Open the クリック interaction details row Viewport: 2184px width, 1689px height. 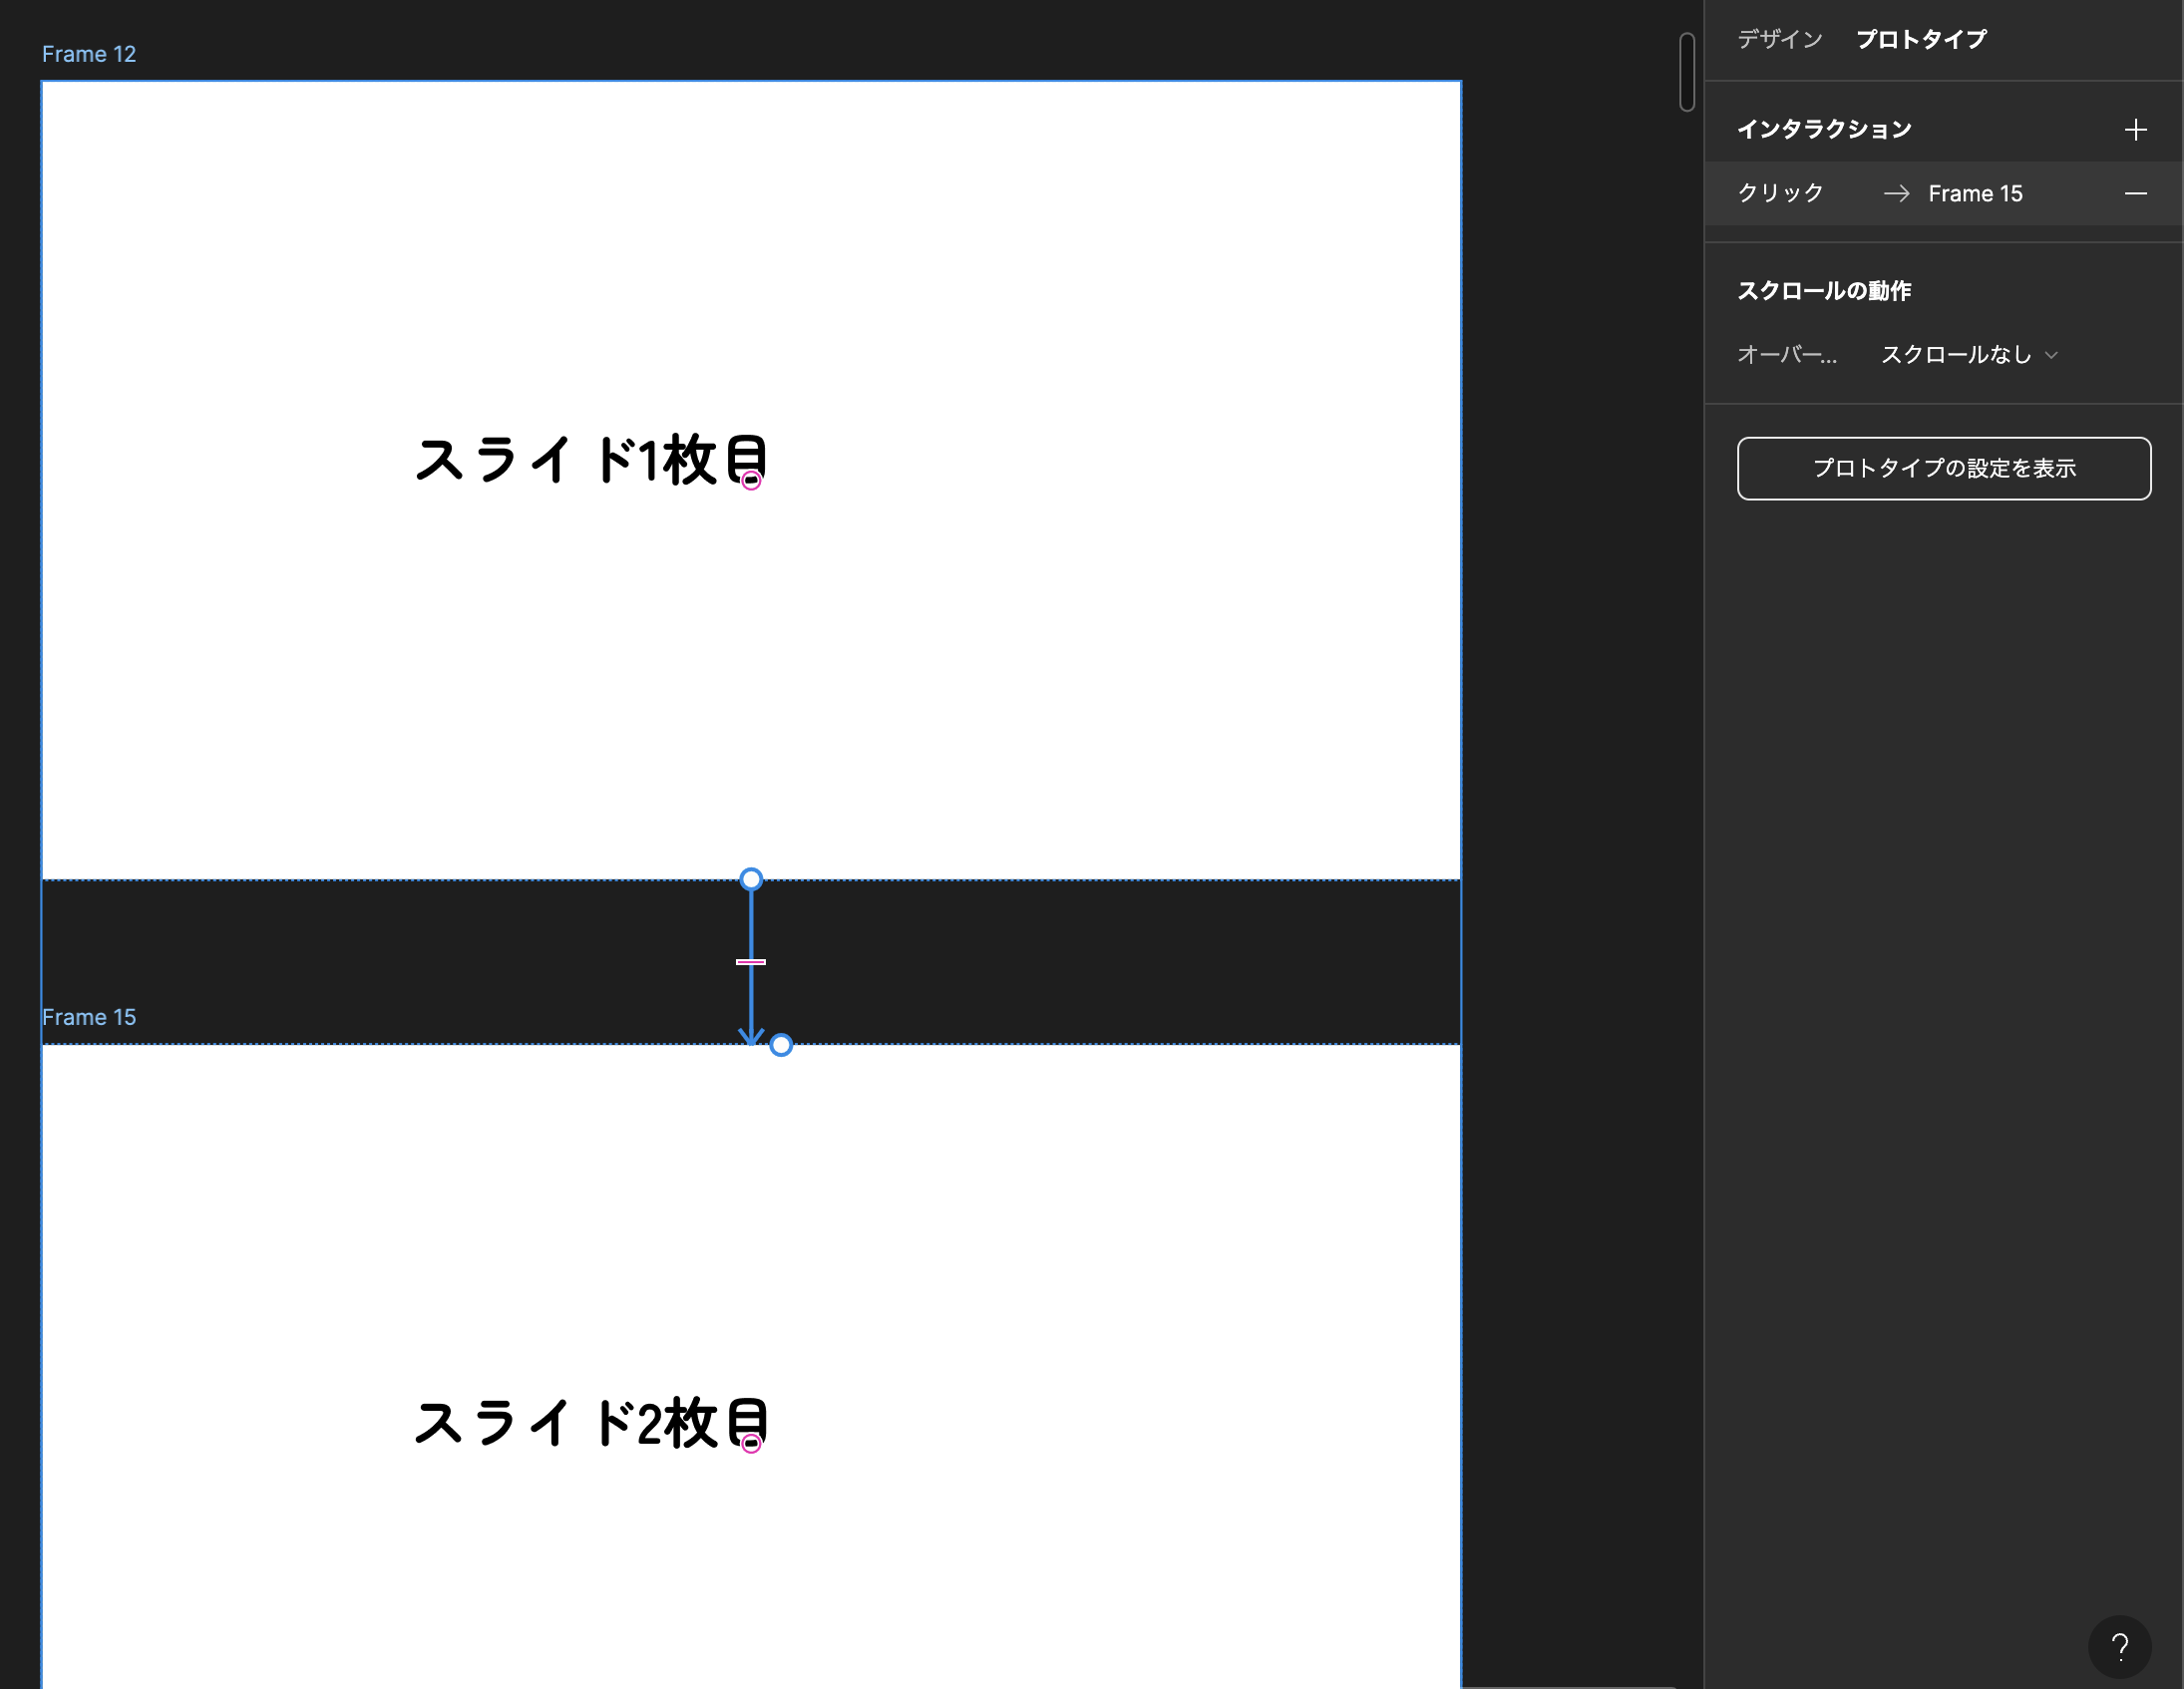pyautogui.click(x=1780, y=194)
